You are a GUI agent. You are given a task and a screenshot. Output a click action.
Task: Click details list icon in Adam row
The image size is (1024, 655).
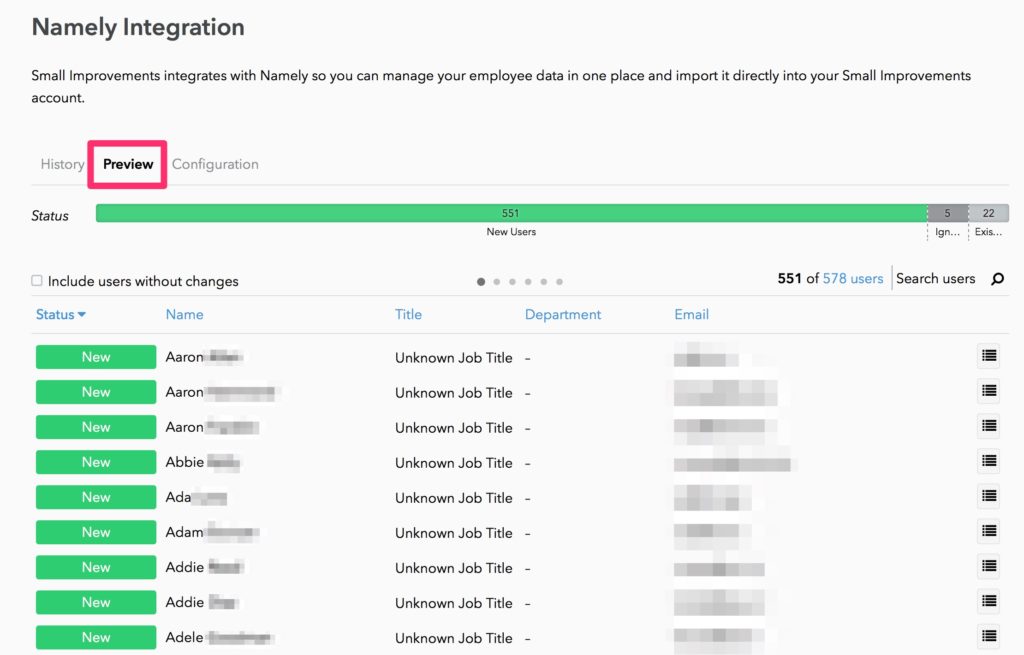point(988,531)
